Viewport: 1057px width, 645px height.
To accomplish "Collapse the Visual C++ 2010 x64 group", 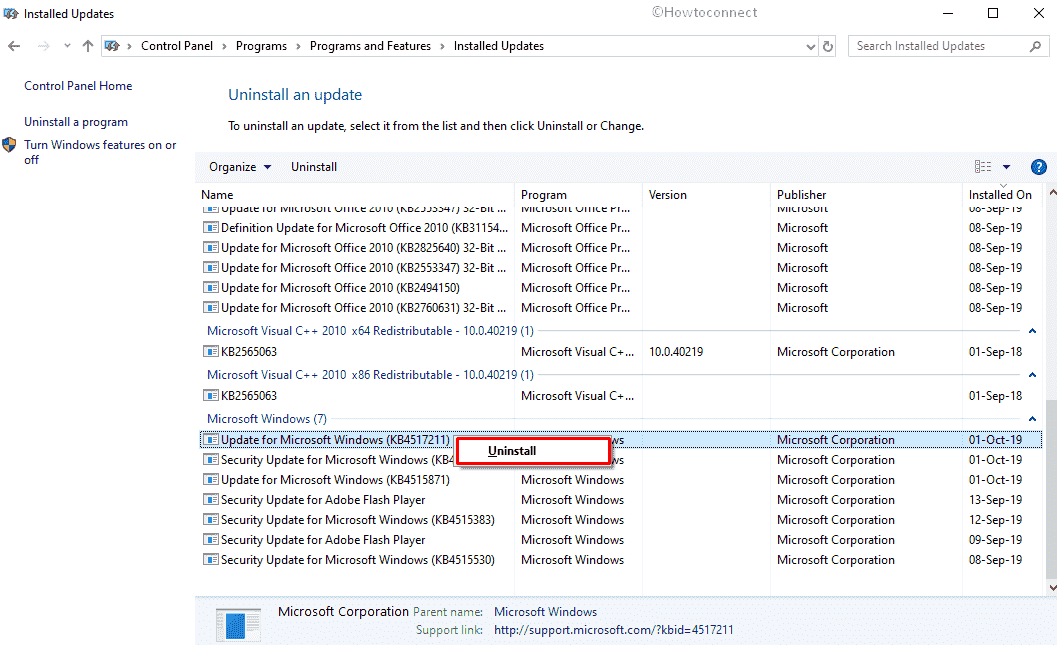I will (x=1032, y=331).
